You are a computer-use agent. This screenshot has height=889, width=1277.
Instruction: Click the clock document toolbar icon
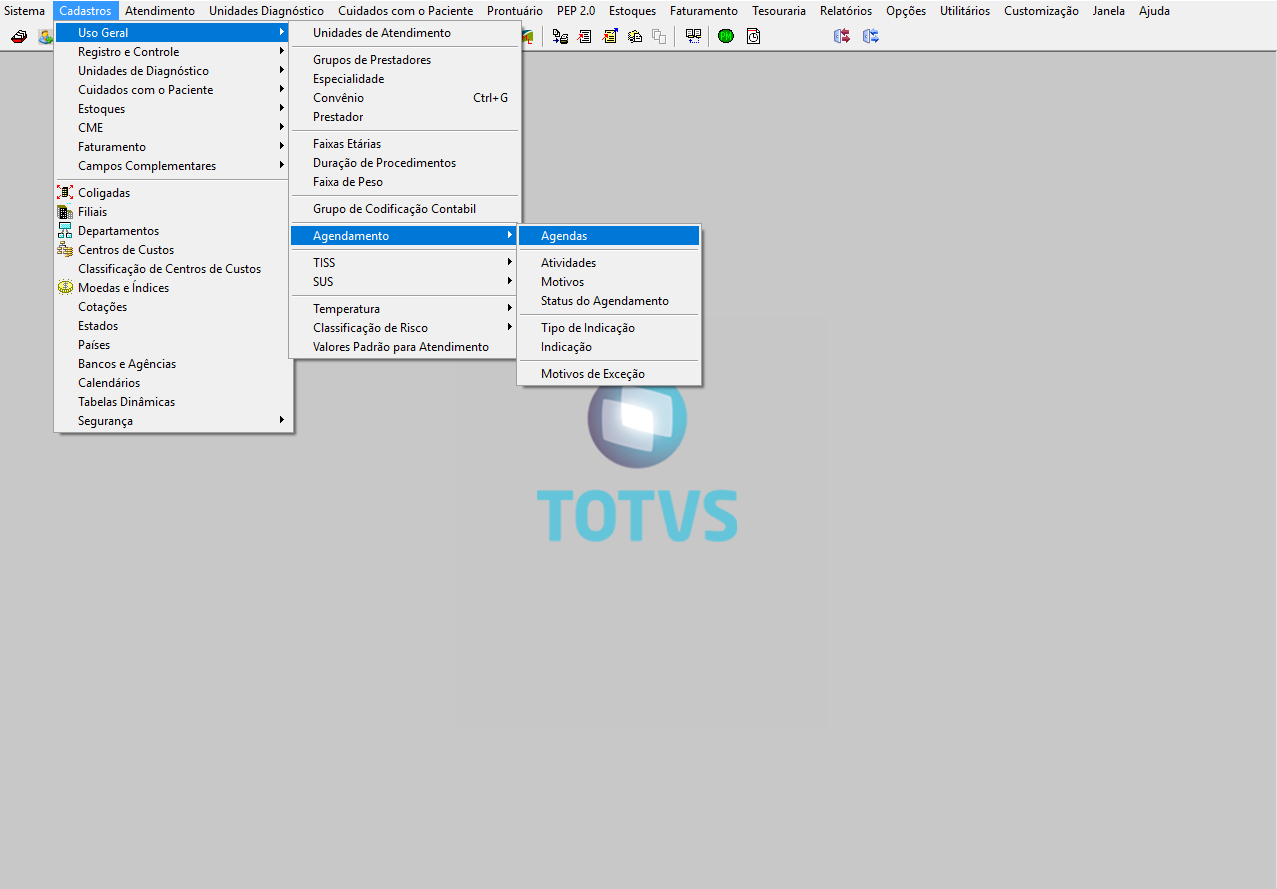[753, 36]
